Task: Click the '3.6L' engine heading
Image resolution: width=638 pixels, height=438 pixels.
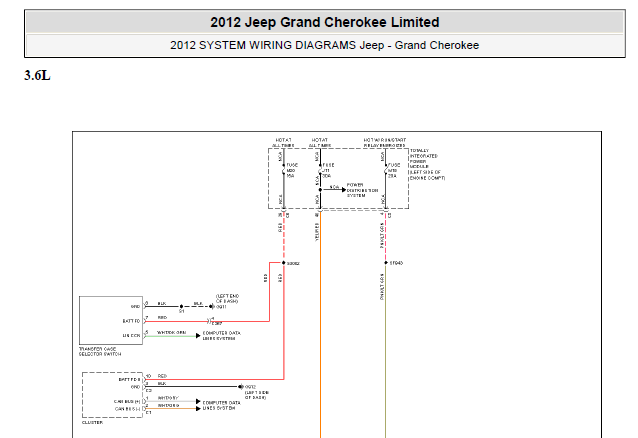Action: [37, 75]
